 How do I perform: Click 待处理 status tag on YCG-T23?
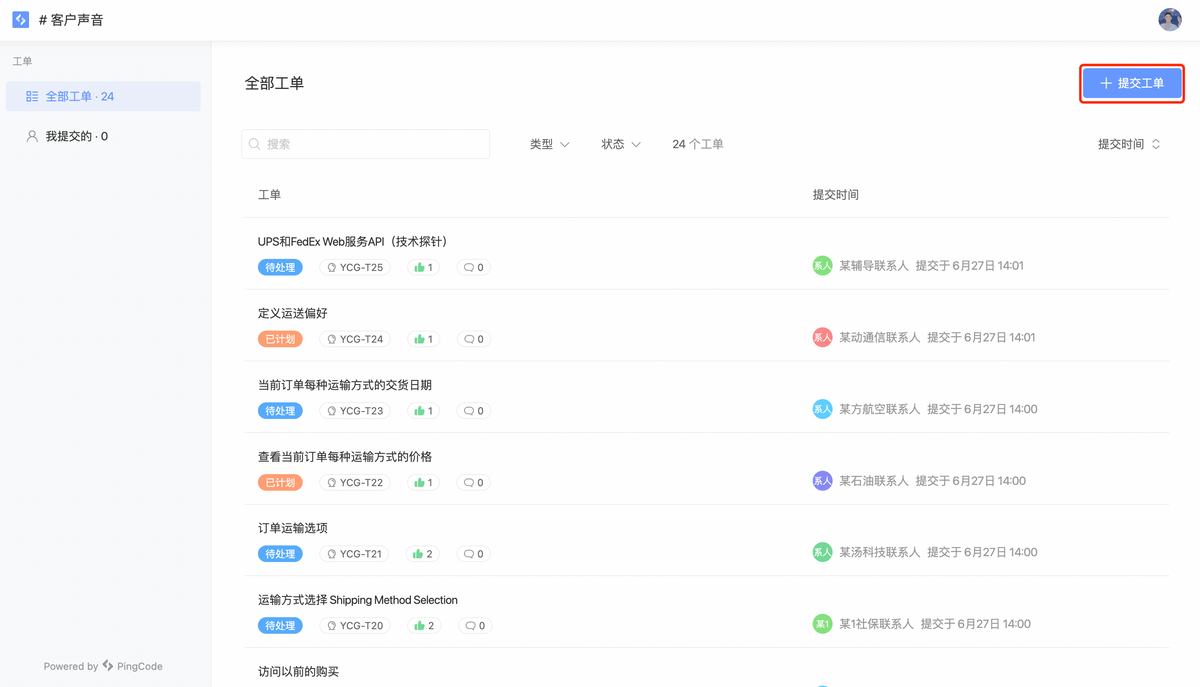pos(280,411)
